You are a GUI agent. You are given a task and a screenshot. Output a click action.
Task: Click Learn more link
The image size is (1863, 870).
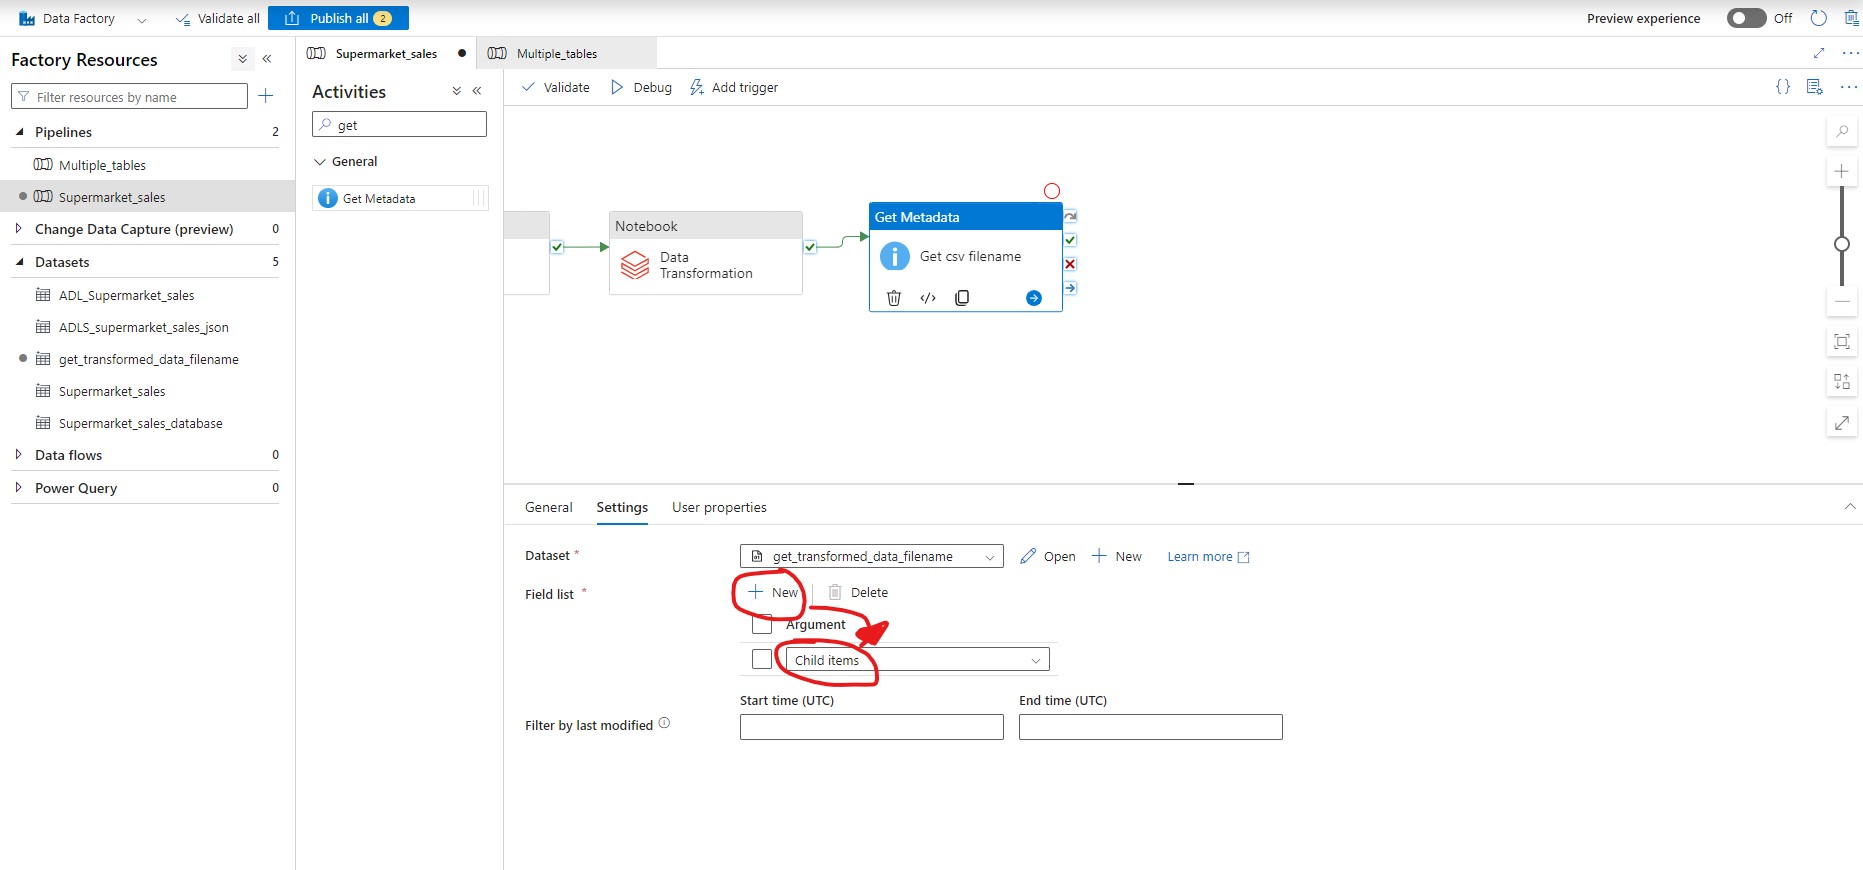click(1208, 556)
